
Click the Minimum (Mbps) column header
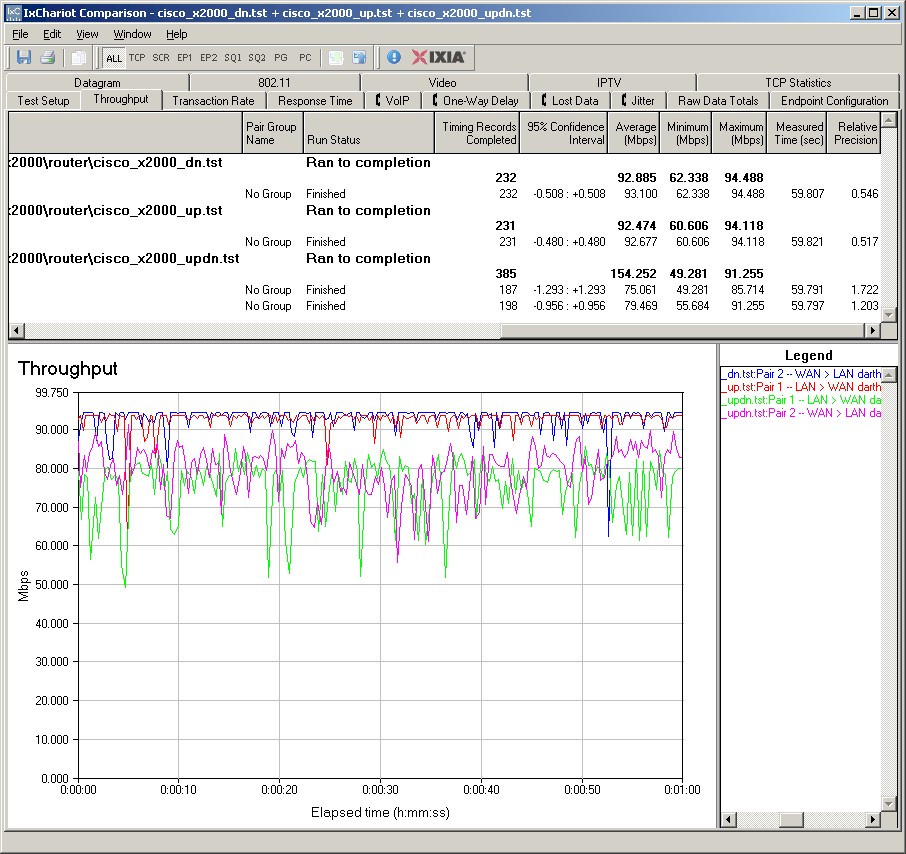685,133
